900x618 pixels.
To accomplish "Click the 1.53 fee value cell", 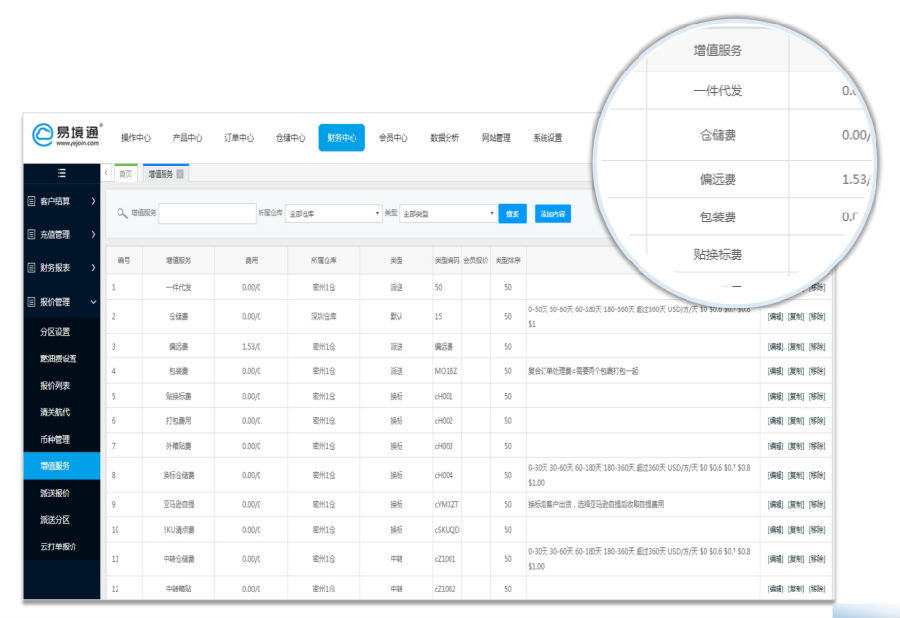I will coord(251,347).
